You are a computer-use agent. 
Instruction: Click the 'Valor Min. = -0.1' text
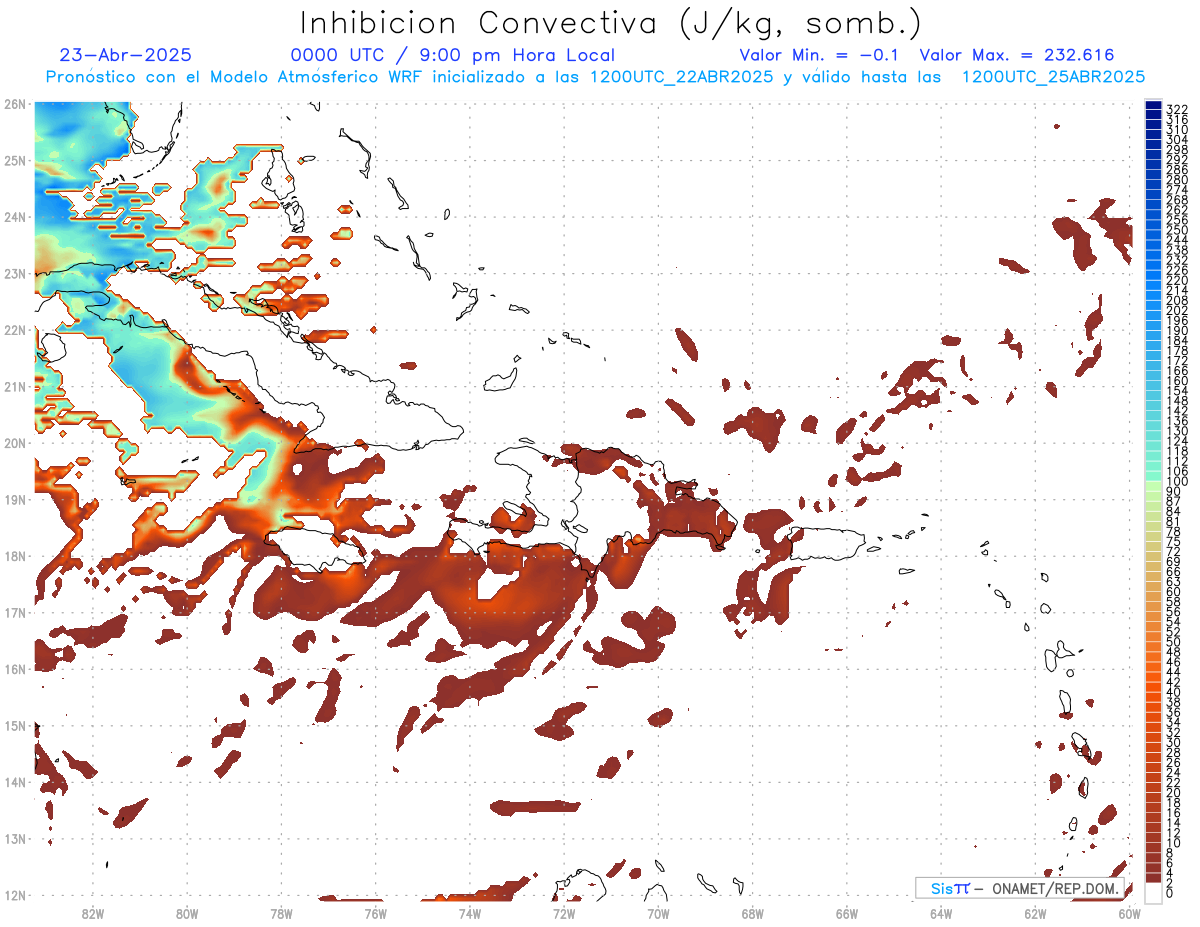(819, 56)
